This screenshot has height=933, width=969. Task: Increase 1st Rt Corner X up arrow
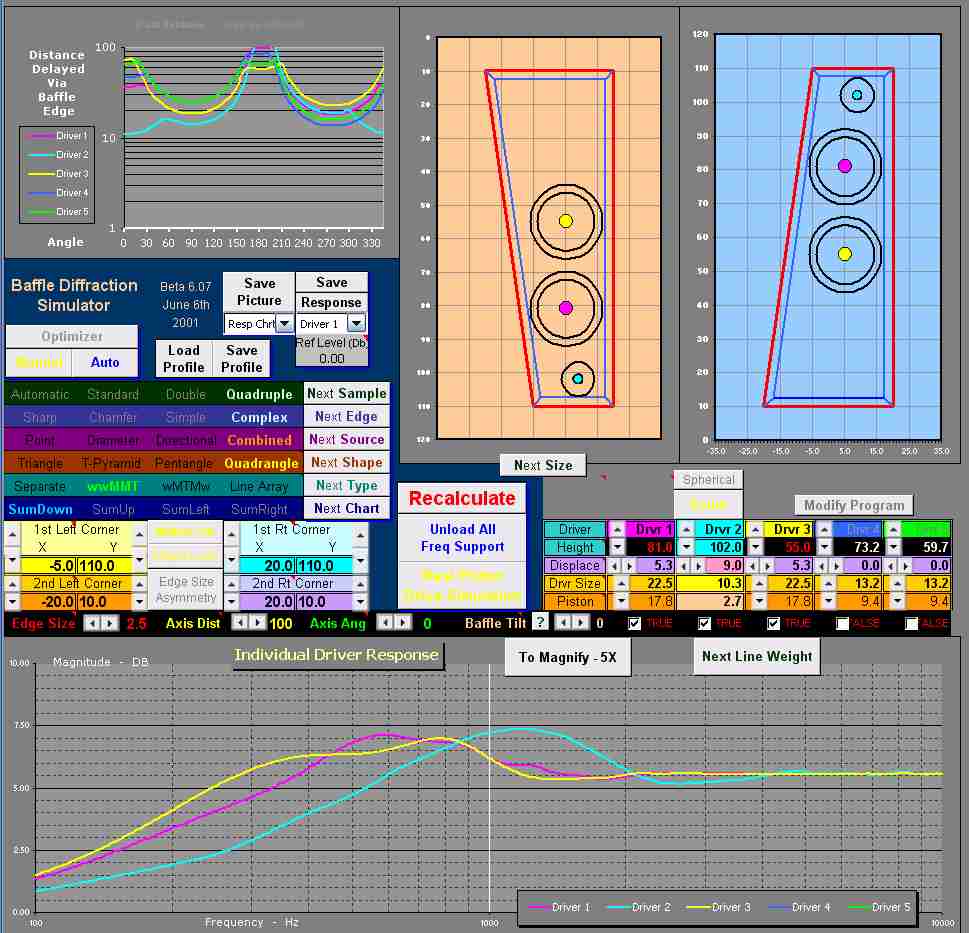pyautogui.click(x=231, y=534)
